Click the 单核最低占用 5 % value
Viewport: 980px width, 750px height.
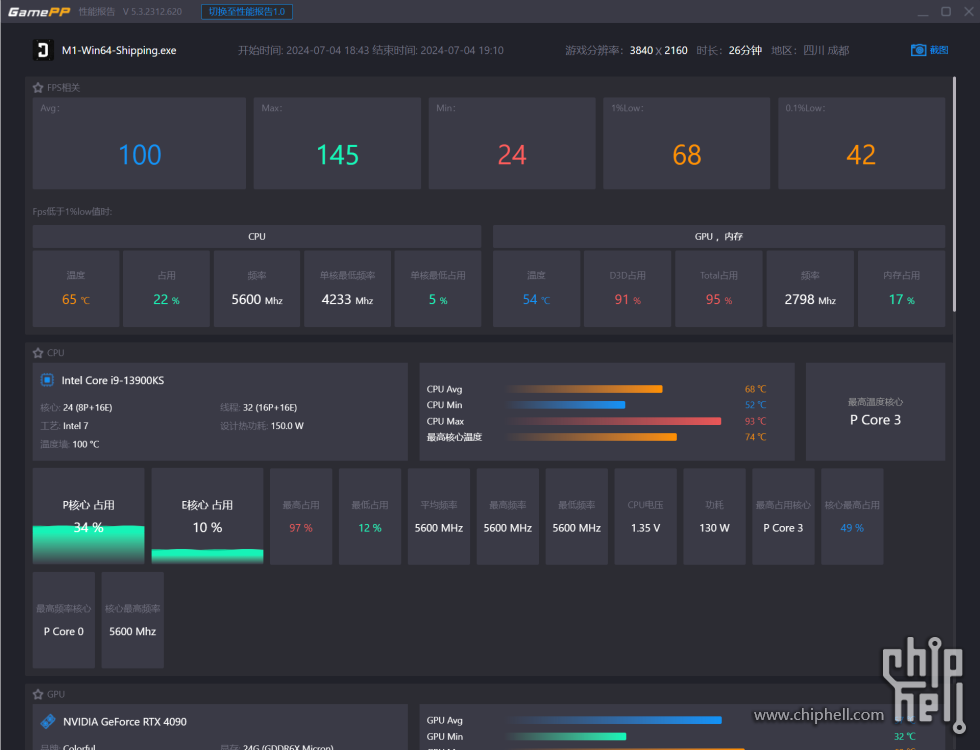pos(438,300)
